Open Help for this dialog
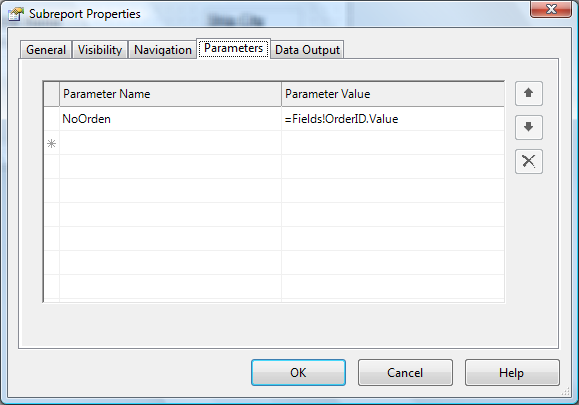The image size is (579, 405). 512,373
